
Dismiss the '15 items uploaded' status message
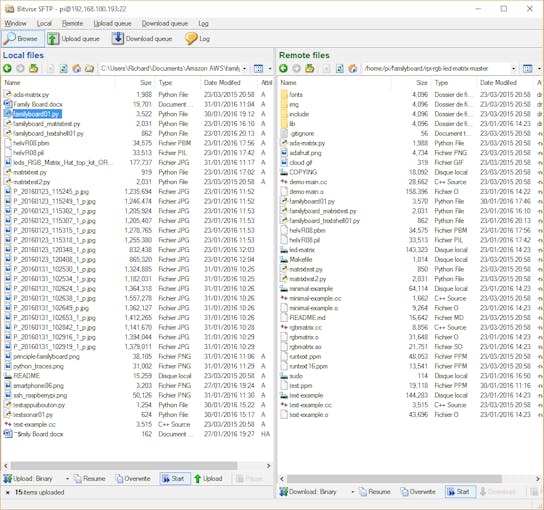click(8, 492)
